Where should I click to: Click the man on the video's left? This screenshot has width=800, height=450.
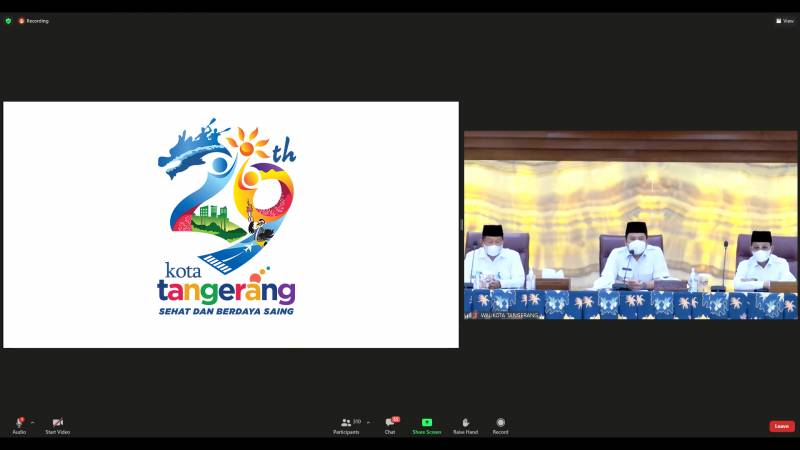pyautogui.click(x=492, y=260)
